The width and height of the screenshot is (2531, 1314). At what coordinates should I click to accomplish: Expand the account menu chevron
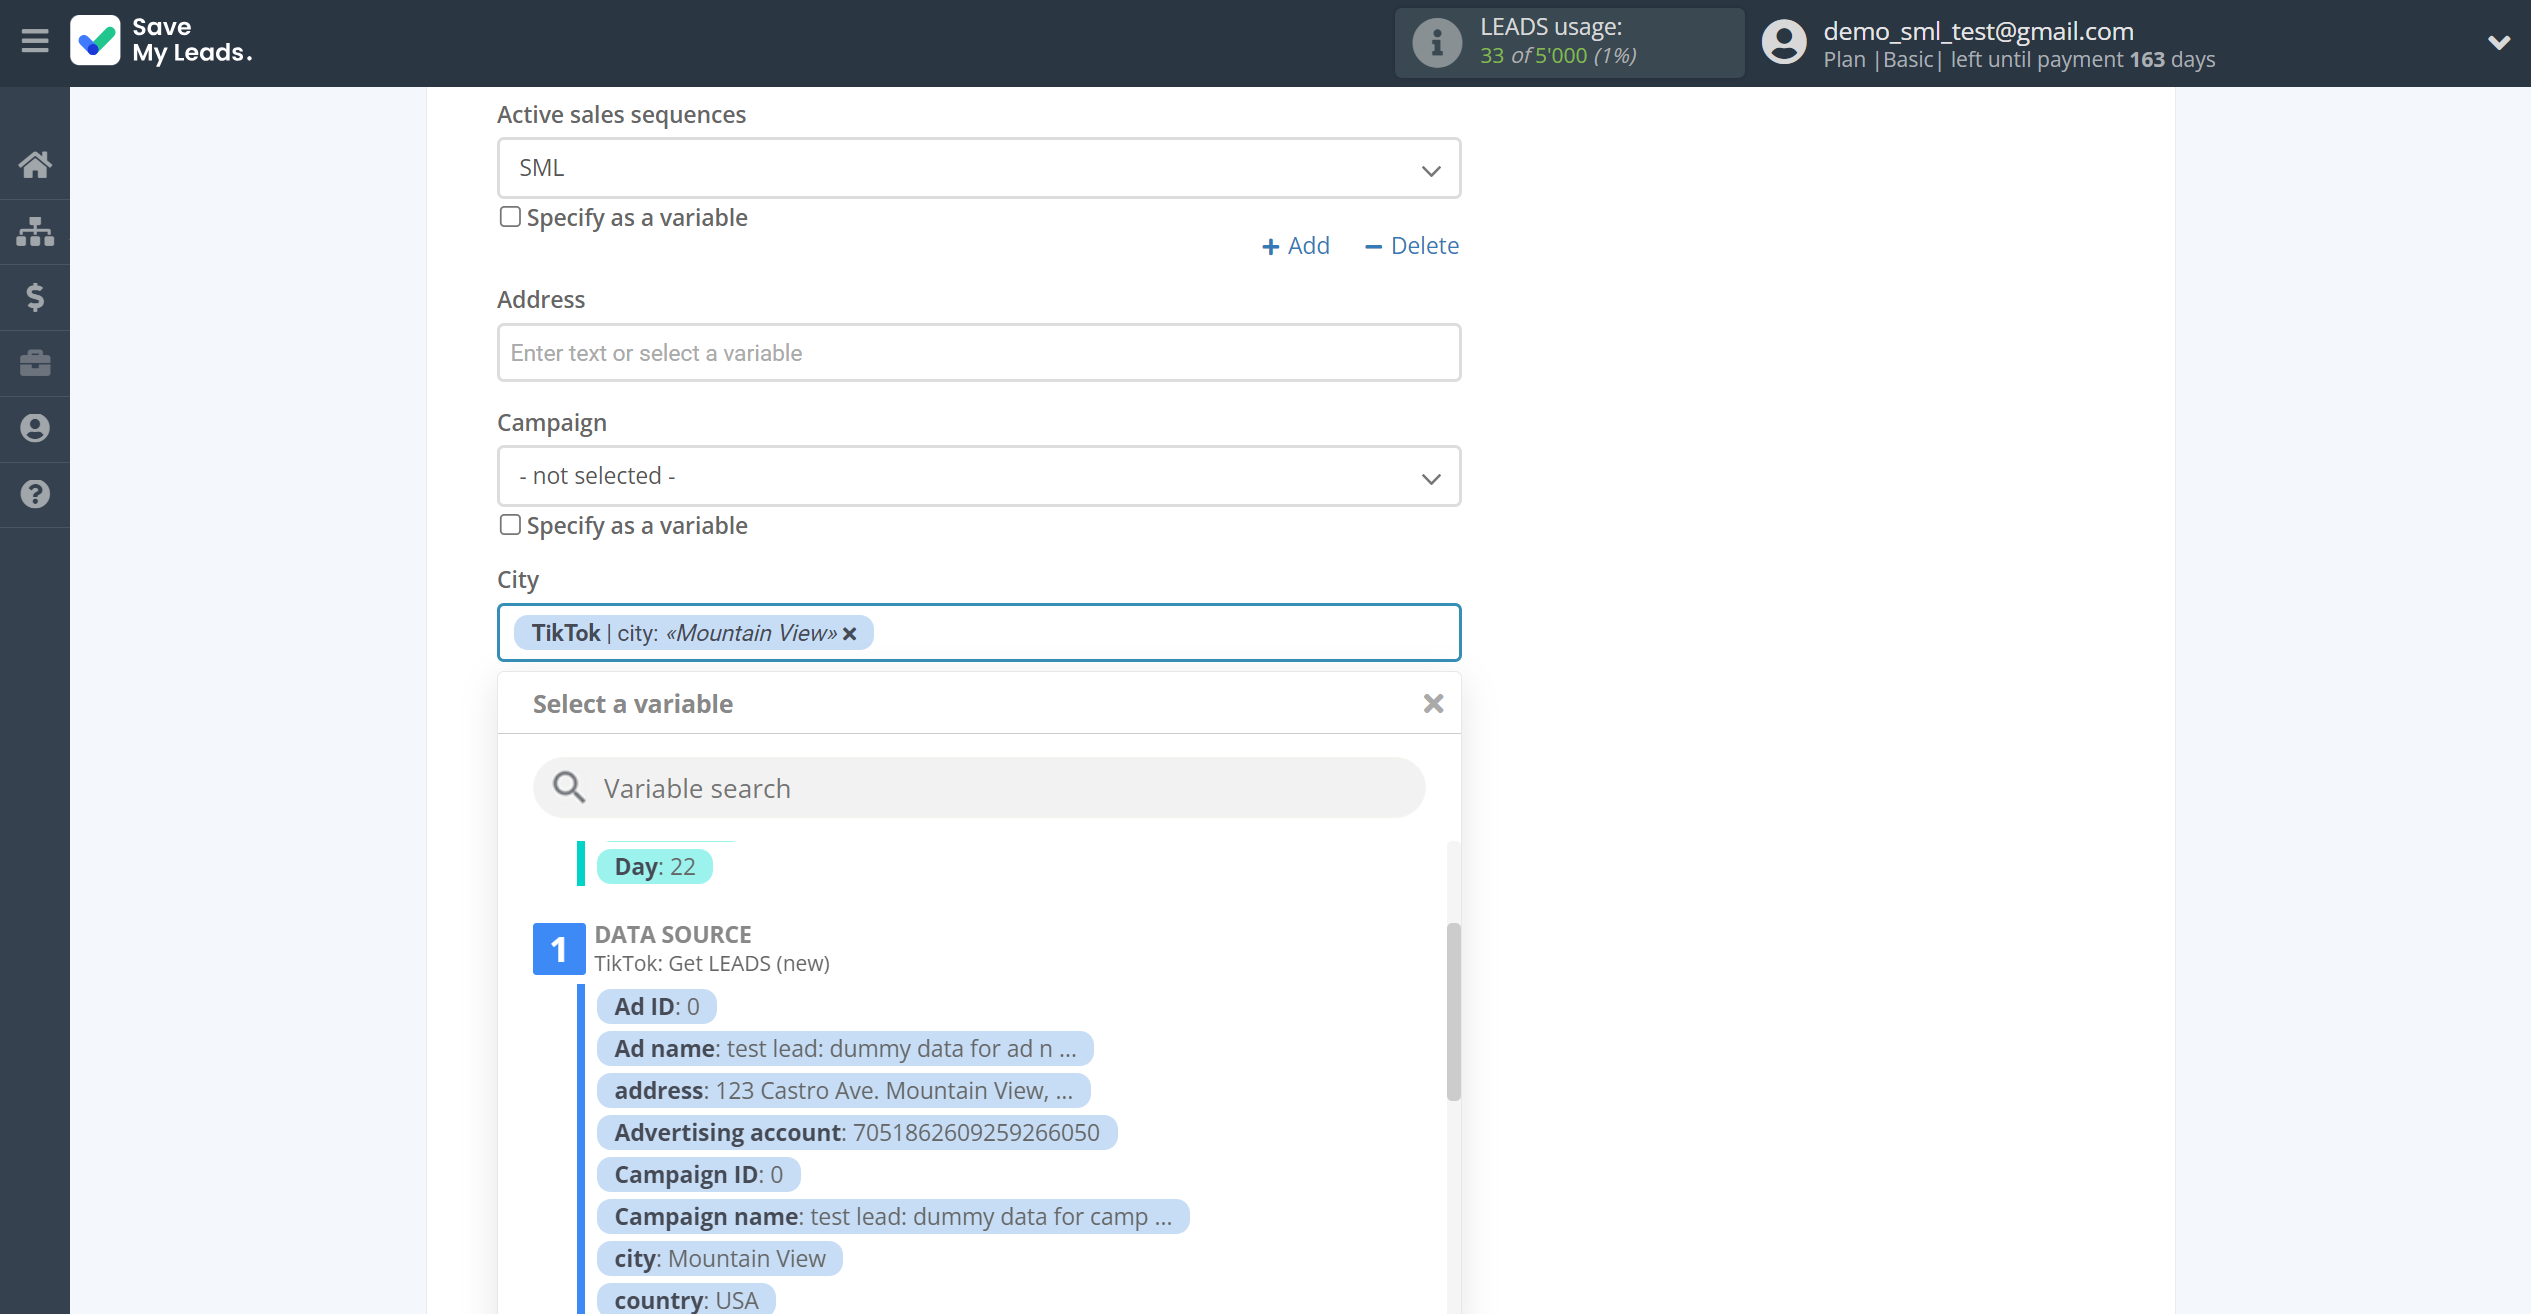[x=2499, y=42]
